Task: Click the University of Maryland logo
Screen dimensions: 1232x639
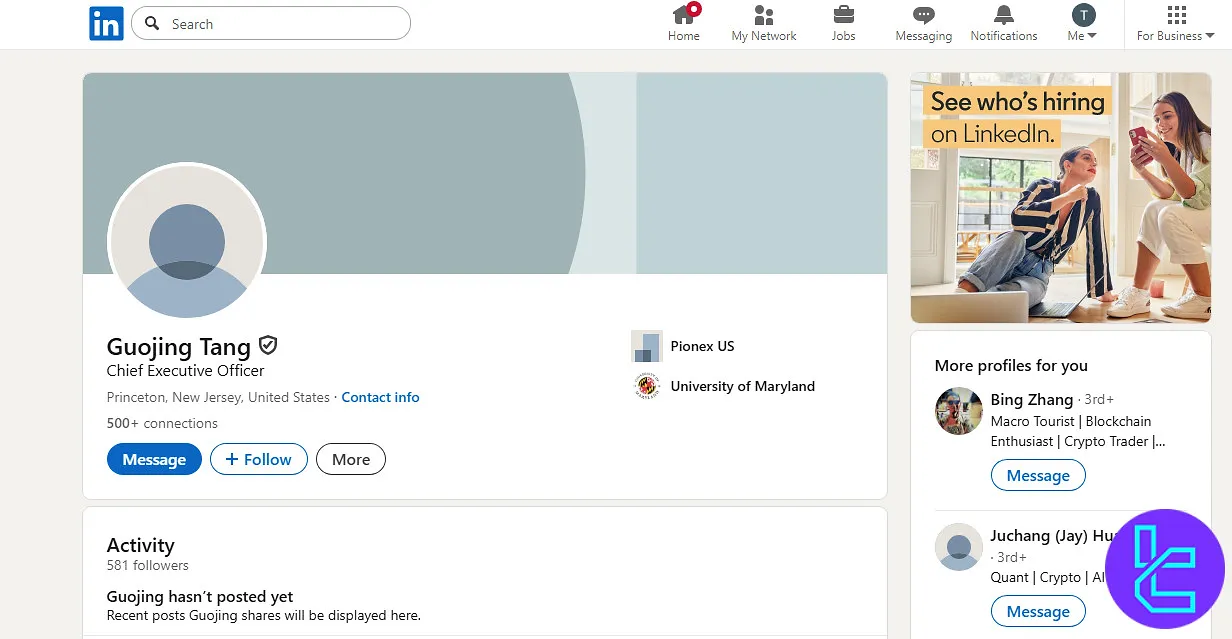Action: (647, 386)
